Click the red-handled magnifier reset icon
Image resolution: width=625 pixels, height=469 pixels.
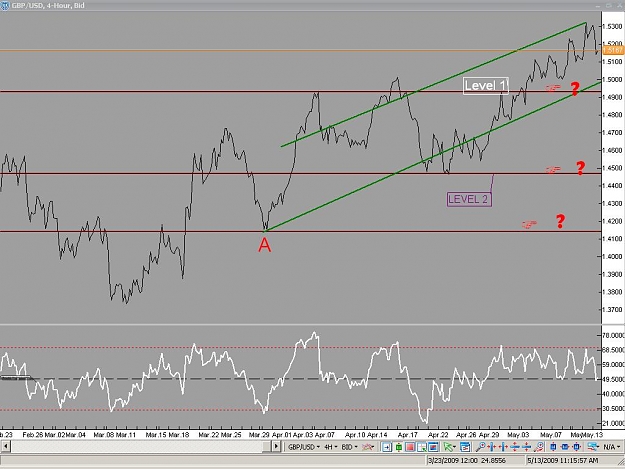pyautogui.click(x=539, y=447)
